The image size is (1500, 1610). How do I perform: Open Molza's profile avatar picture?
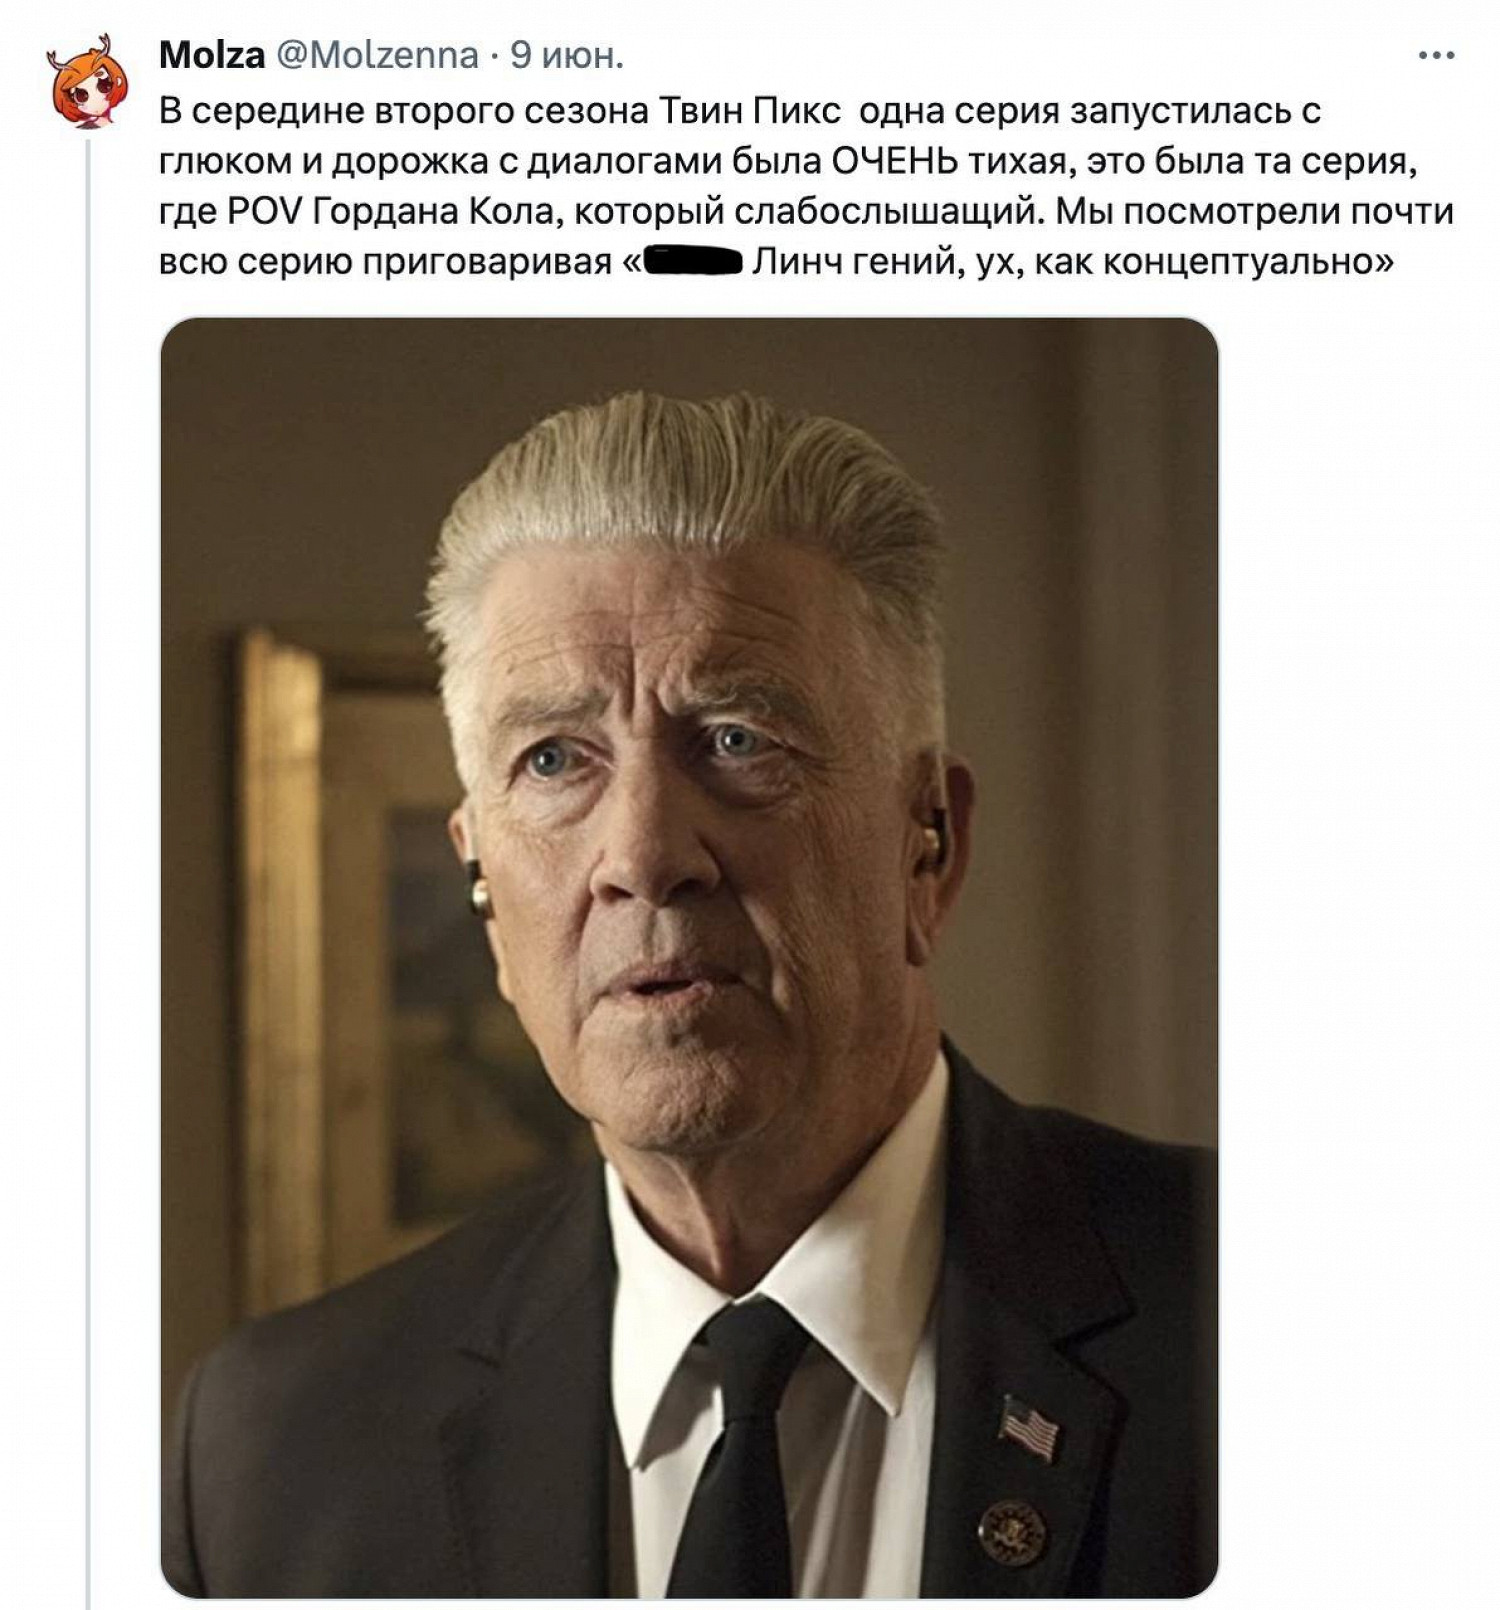pyautogui.click(x=89, y=82)
